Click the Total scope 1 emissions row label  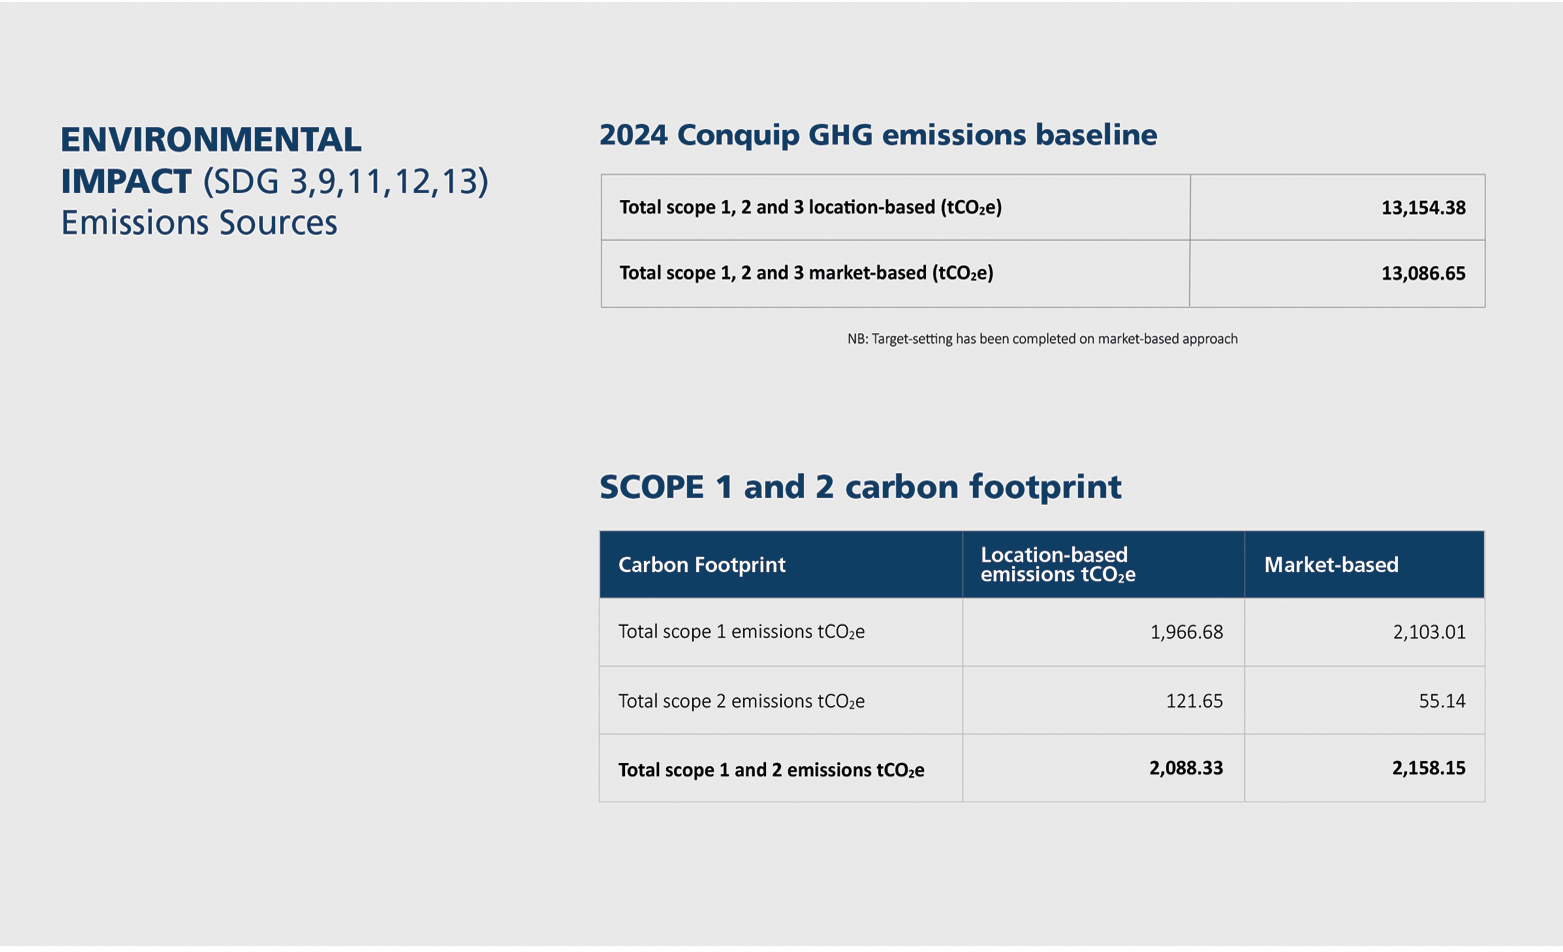741,632
